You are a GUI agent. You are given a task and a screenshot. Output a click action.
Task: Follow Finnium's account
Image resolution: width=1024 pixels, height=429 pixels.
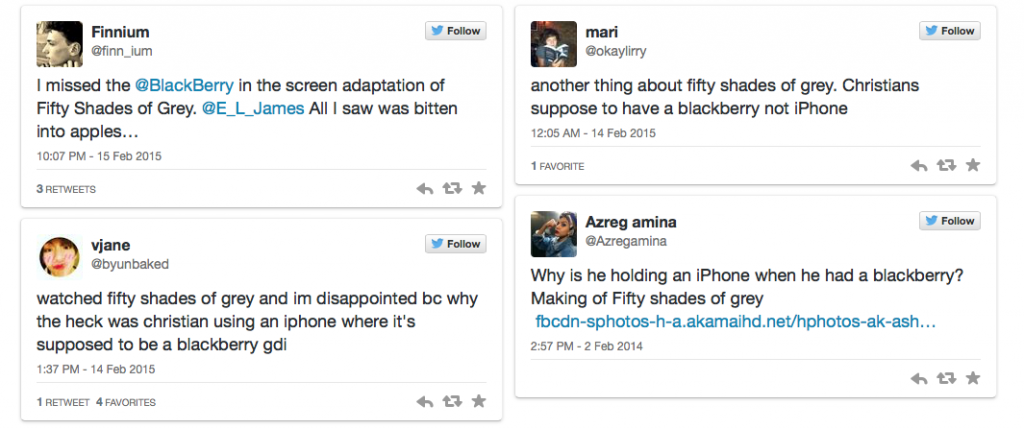coord(455,31)
